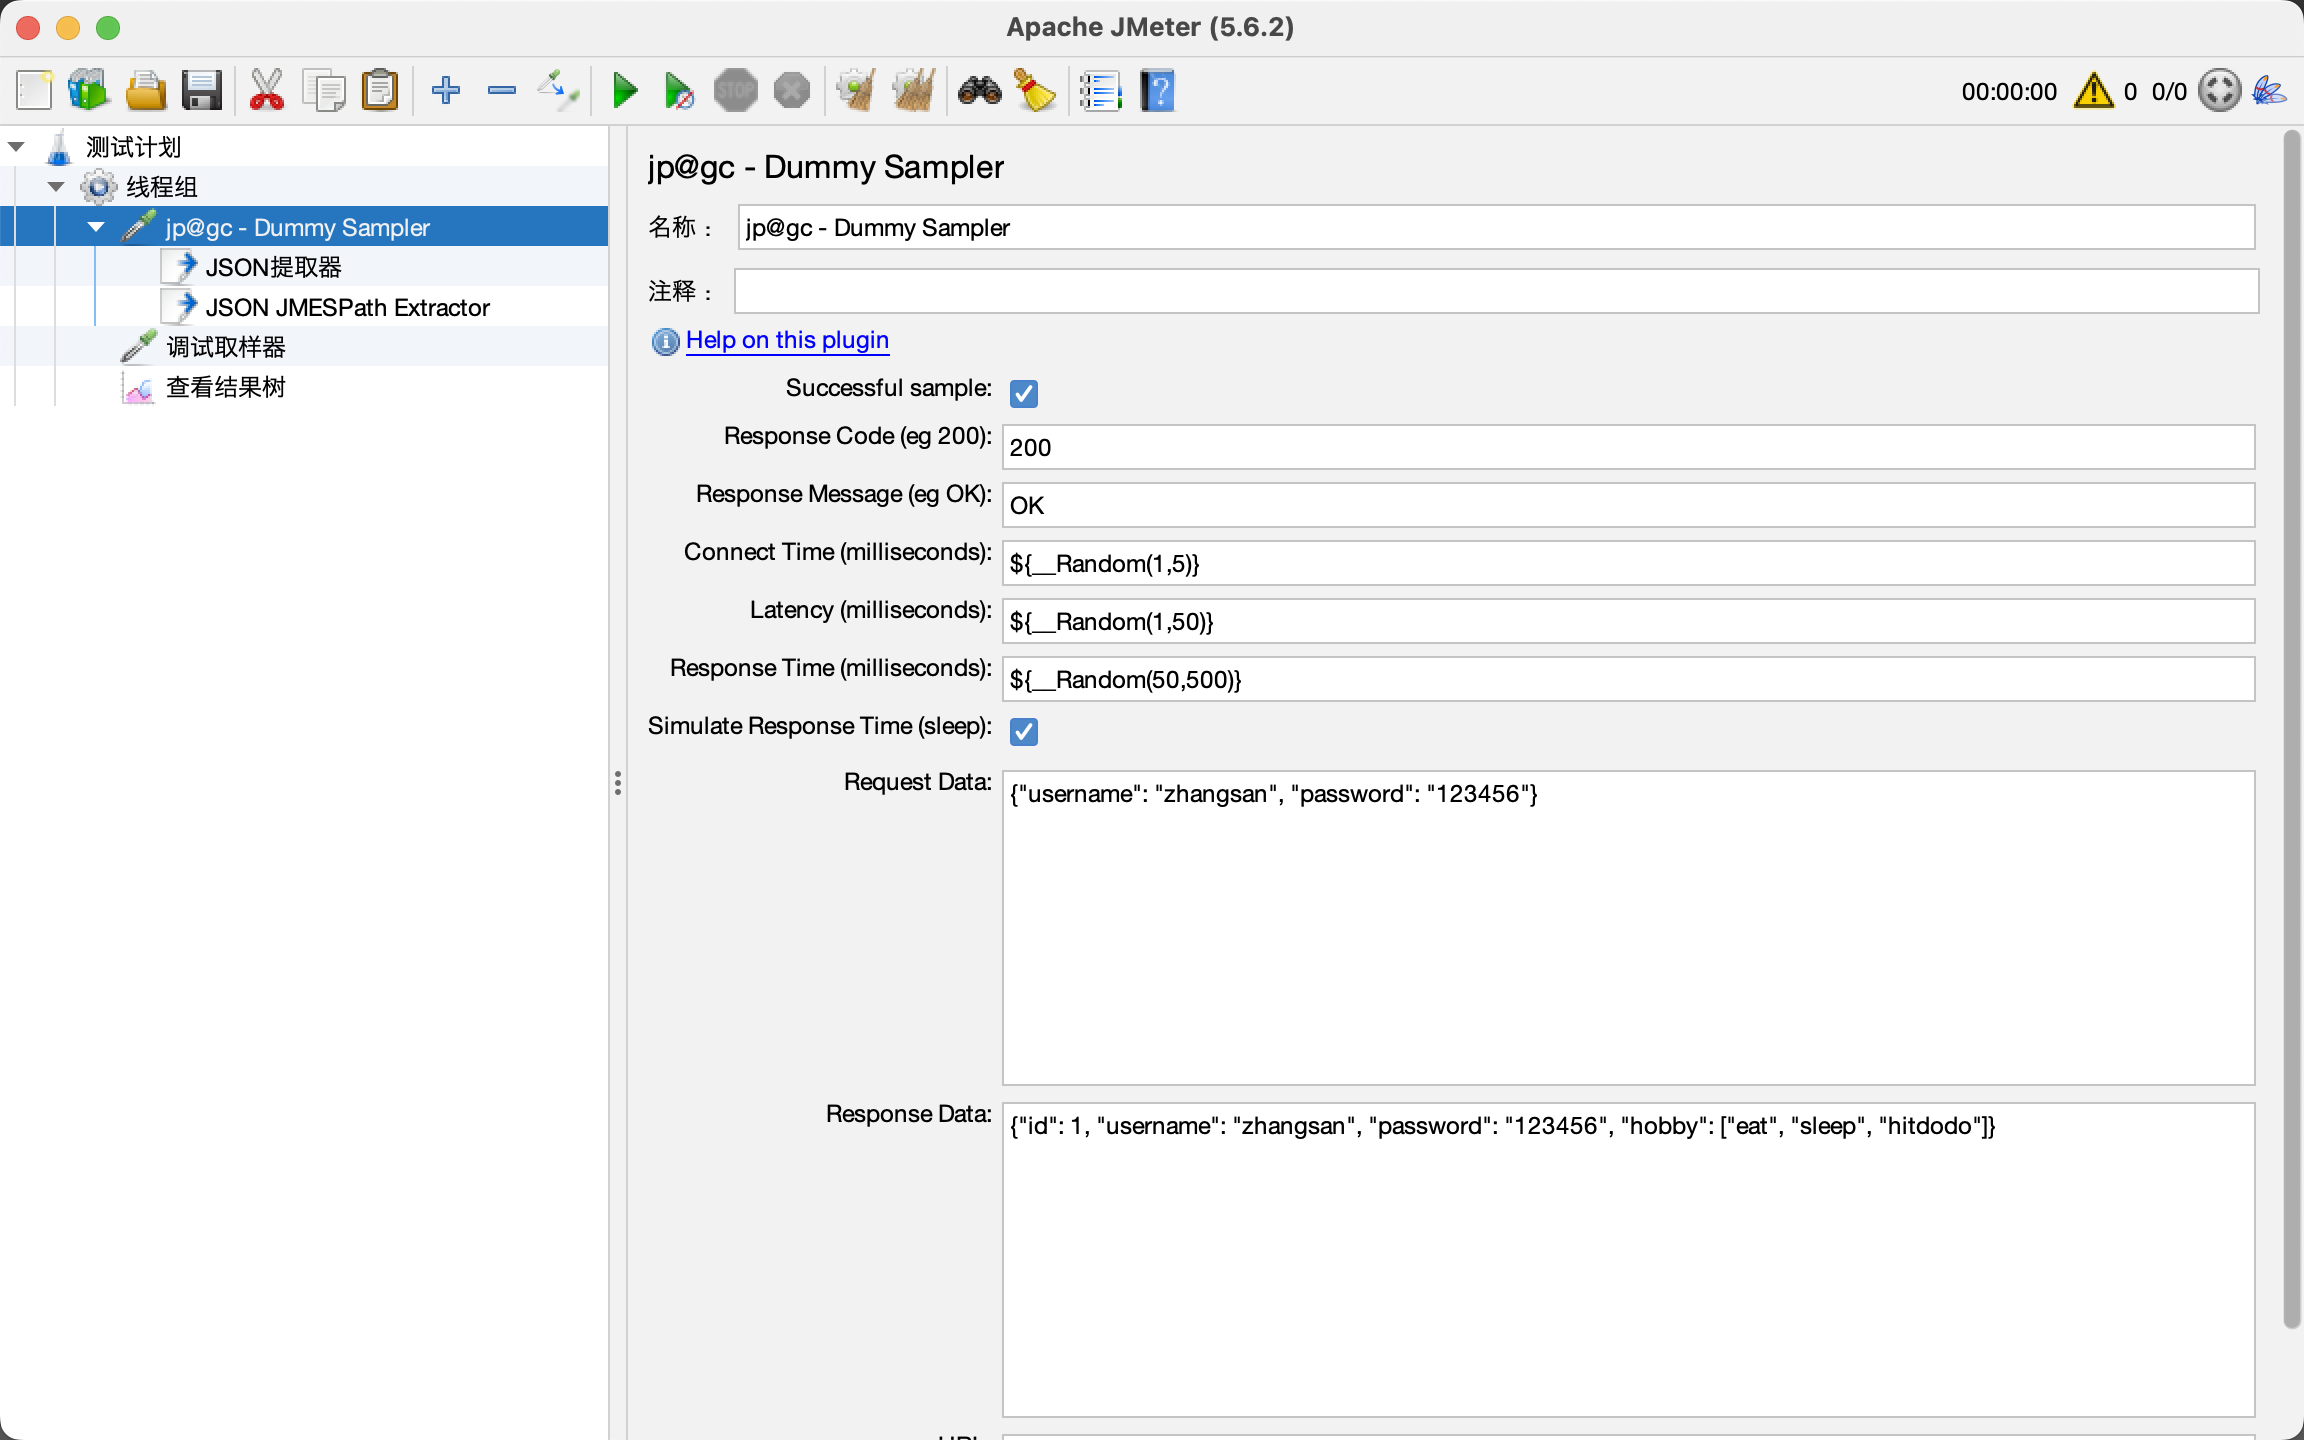Screen dimensions: 2304x1440
Task: Click the 00:00:00 elapsed time display
Action: [2009, 91]
